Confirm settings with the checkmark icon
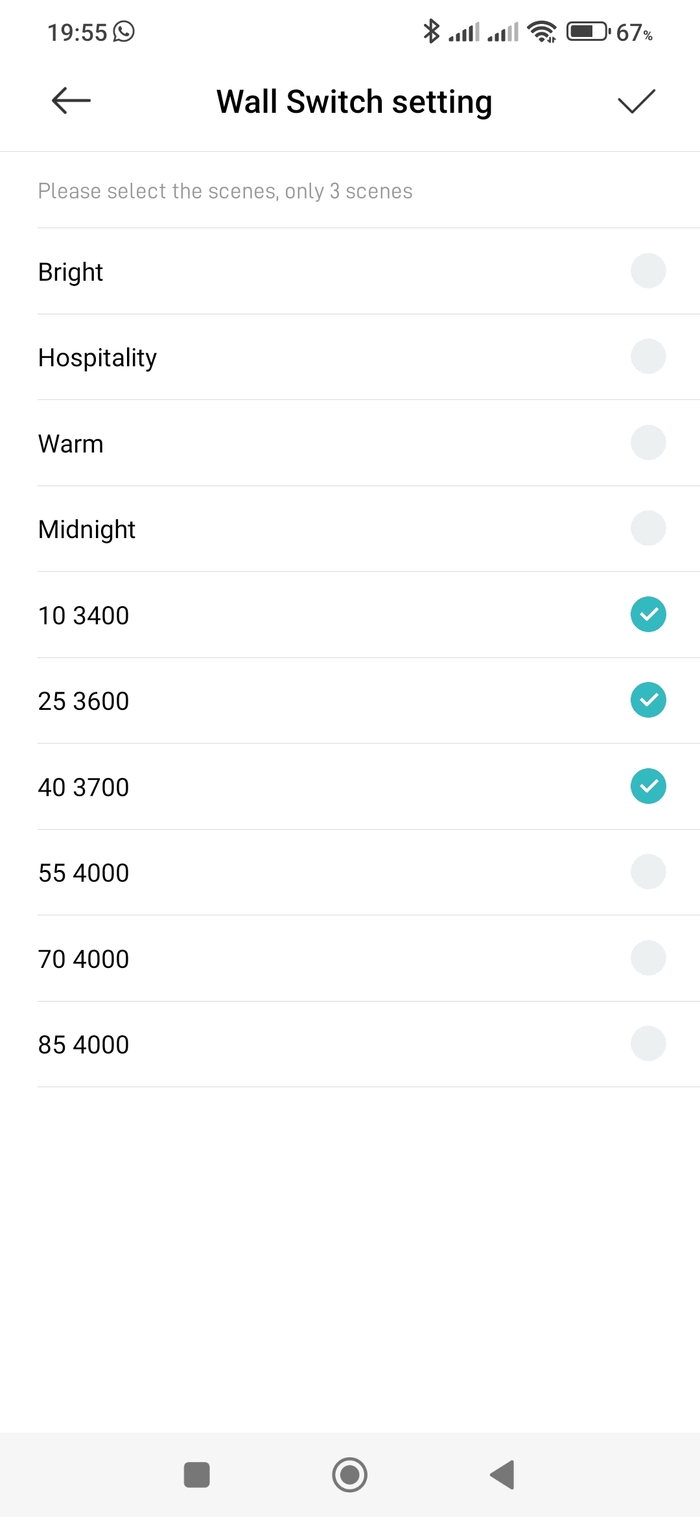 point(636,101)
